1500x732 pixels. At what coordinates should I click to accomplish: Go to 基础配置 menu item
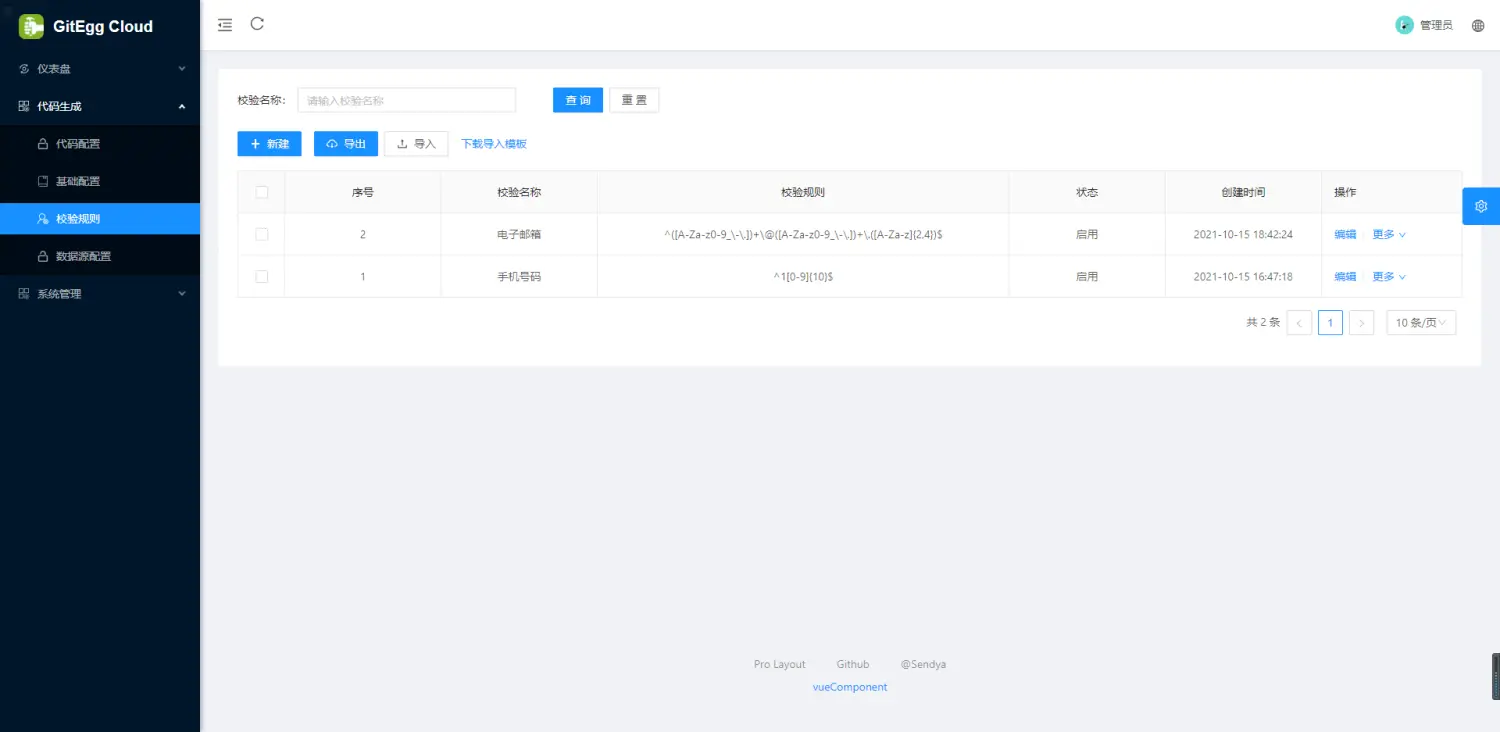pyautogui.click(x=100, y=181)
